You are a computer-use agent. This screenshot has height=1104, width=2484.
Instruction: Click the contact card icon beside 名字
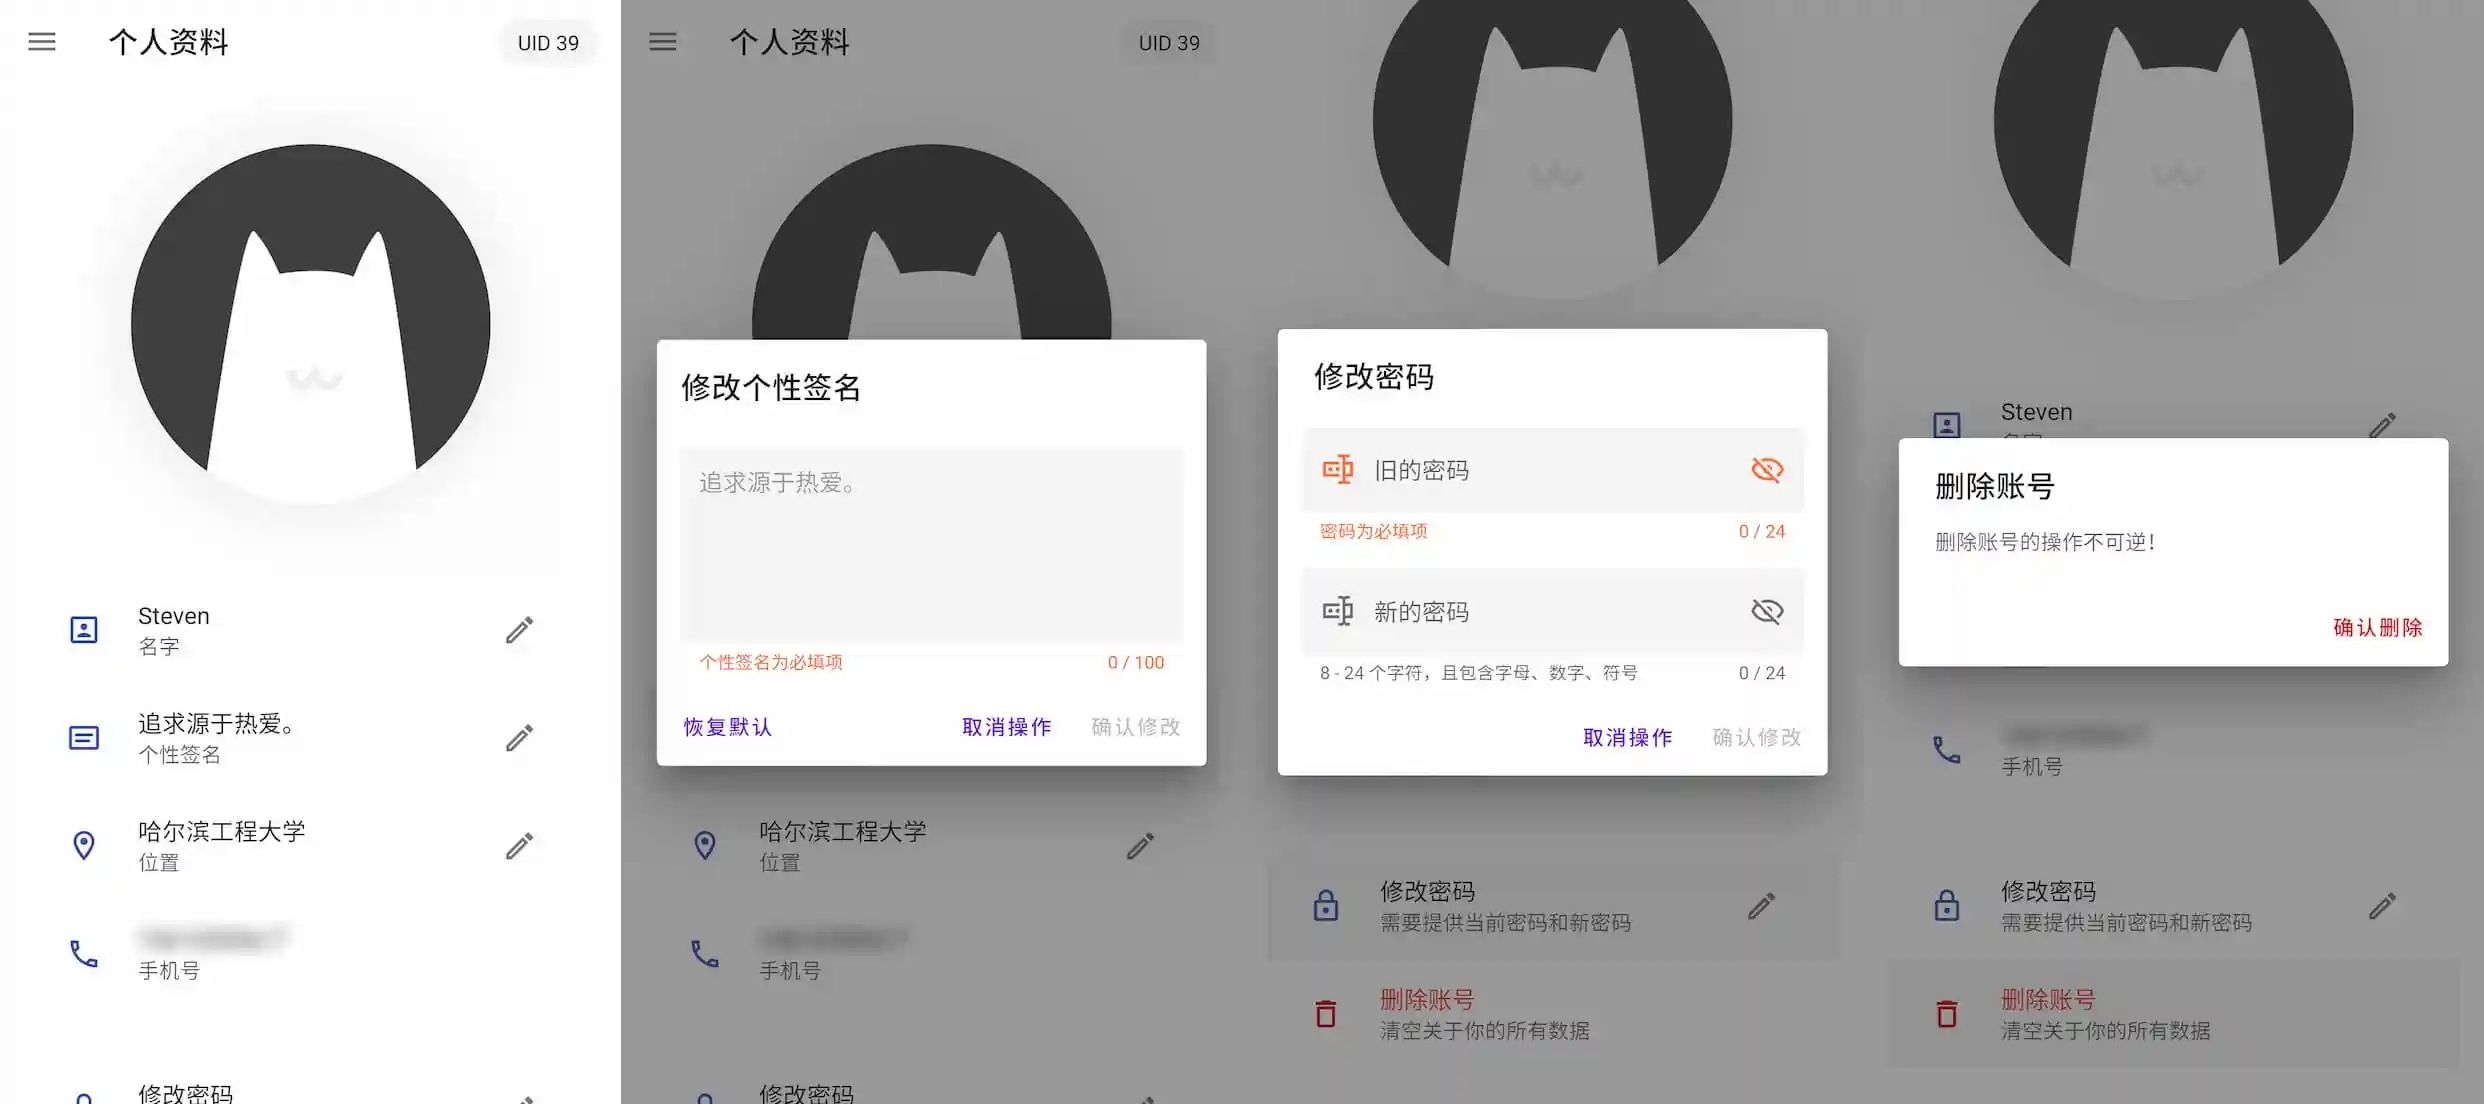click(84, 628)
